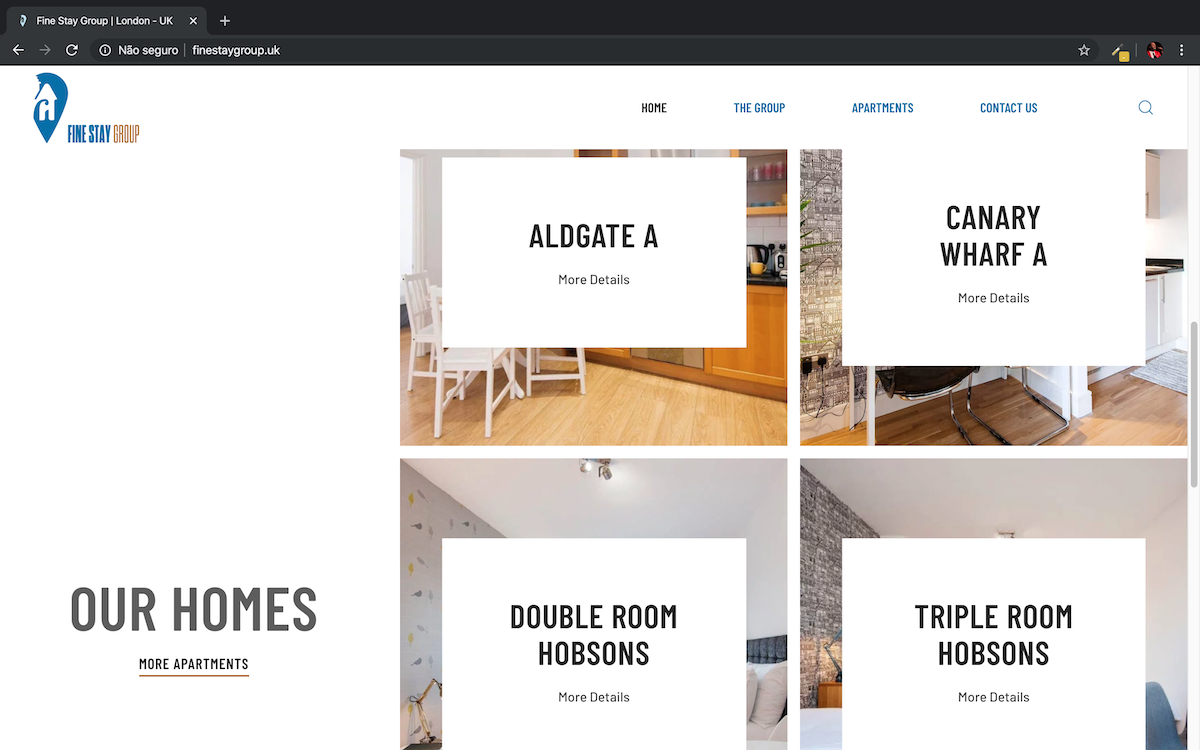Open Chrome's three-dot menu
Image resolution: width=1200 pixels, height=750 pixels.
(1182, 50)
